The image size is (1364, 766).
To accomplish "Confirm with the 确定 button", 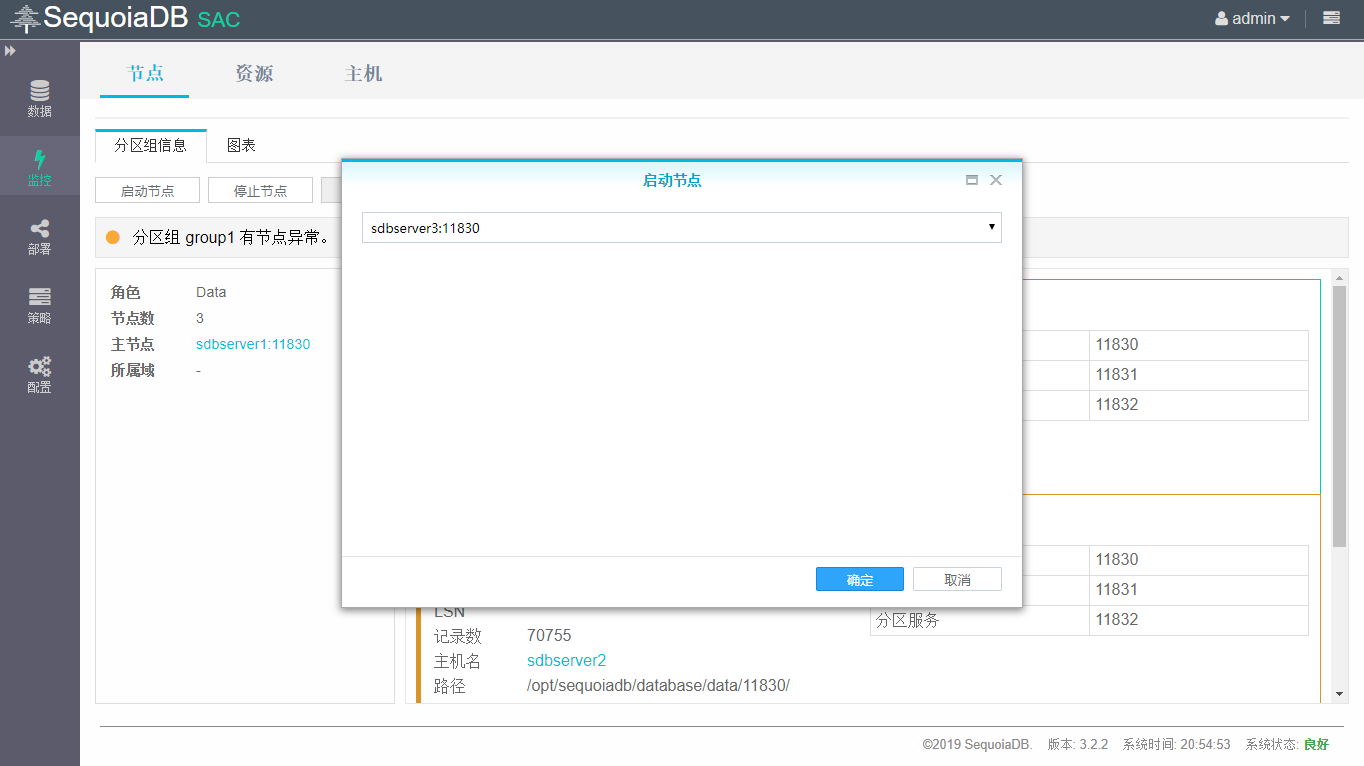I will (x=860, y=579).
